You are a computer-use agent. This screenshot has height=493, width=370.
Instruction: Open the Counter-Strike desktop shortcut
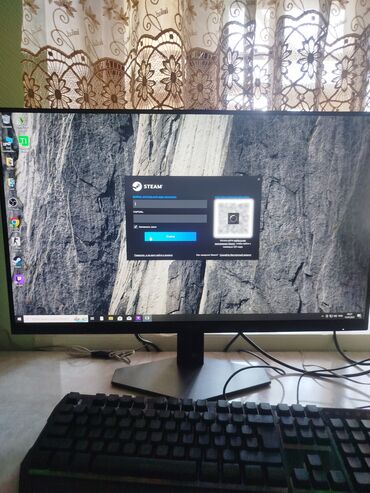pos(16,242)
